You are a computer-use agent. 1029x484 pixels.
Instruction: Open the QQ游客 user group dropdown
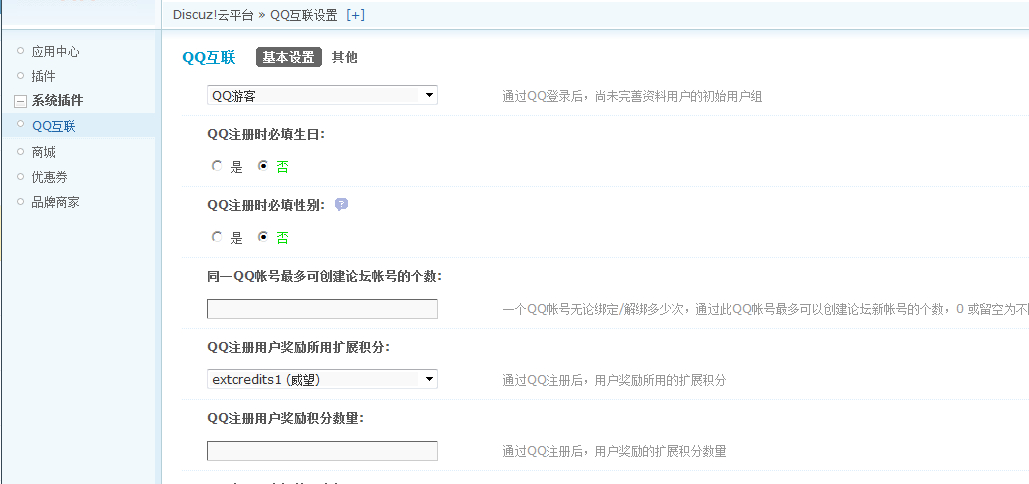pos(322,96)
